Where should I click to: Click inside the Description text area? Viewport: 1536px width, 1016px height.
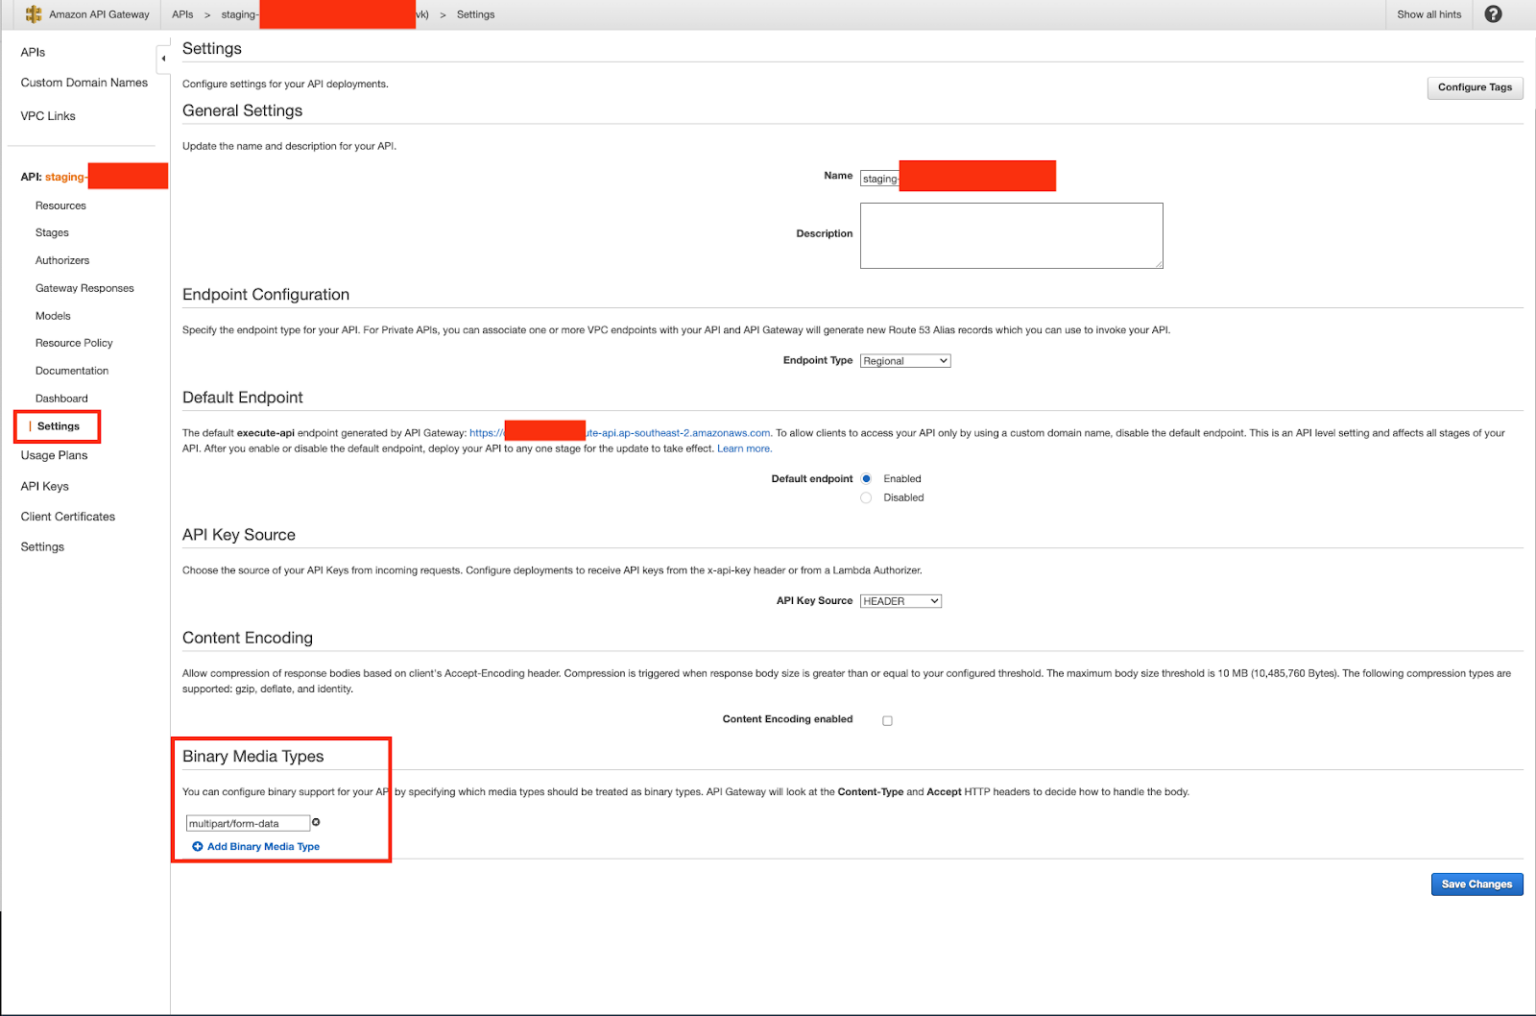(1010, 235)
